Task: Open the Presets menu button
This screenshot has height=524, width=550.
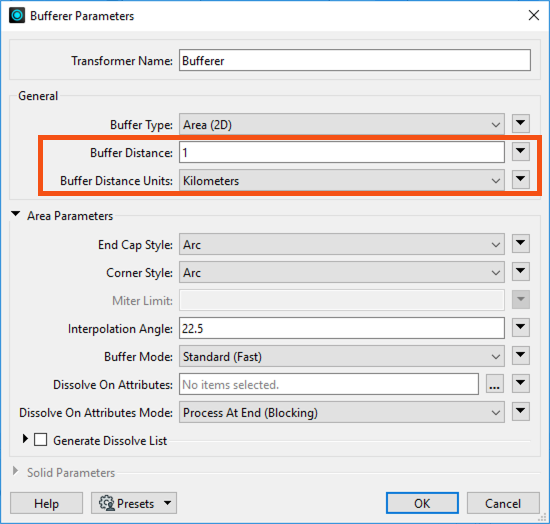Action: (x=134, y=503)
